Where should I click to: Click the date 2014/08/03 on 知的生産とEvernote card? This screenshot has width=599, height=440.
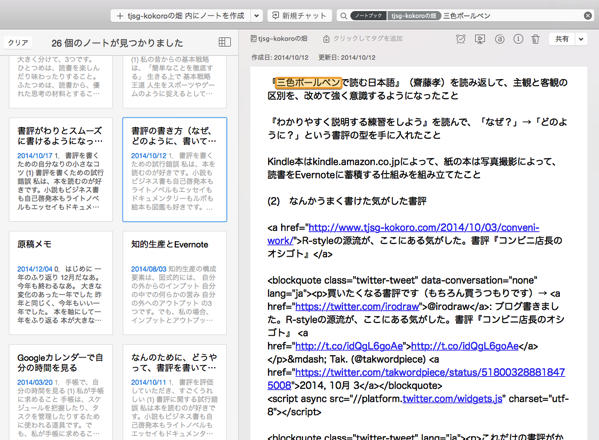point(149,269)
